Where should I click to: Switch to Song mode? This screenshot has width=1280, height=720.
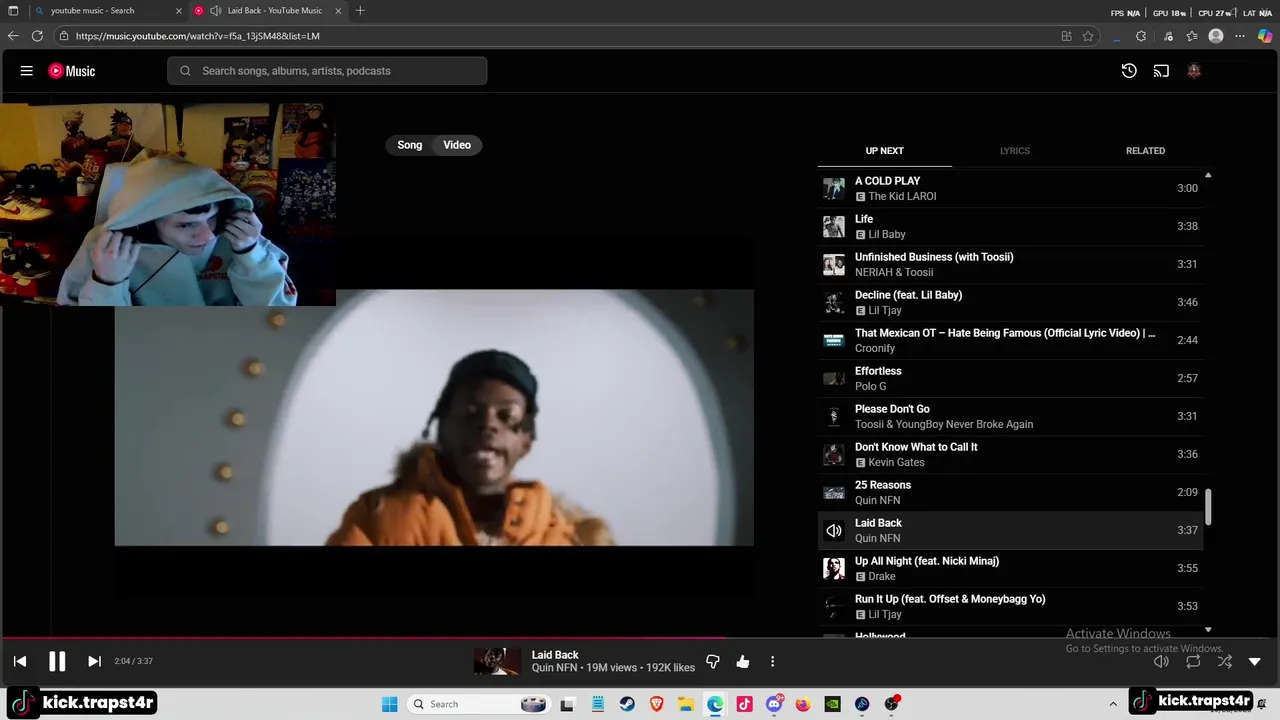pyautogui.click(x=410, y=145)
